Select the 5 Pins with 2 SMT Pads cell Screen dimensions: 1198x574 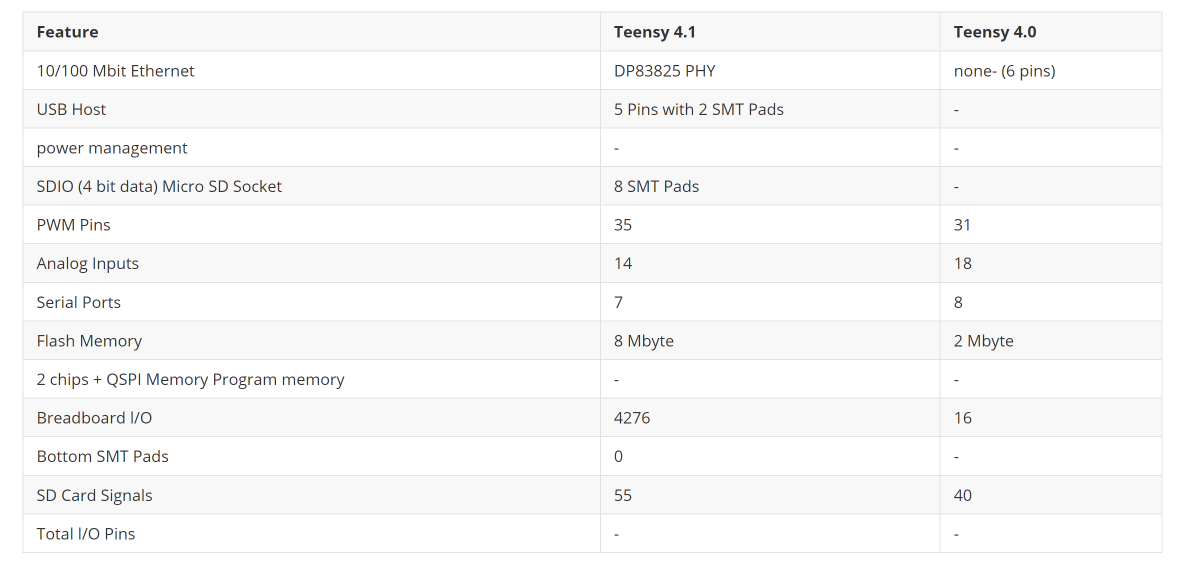[x=698, y=109]
